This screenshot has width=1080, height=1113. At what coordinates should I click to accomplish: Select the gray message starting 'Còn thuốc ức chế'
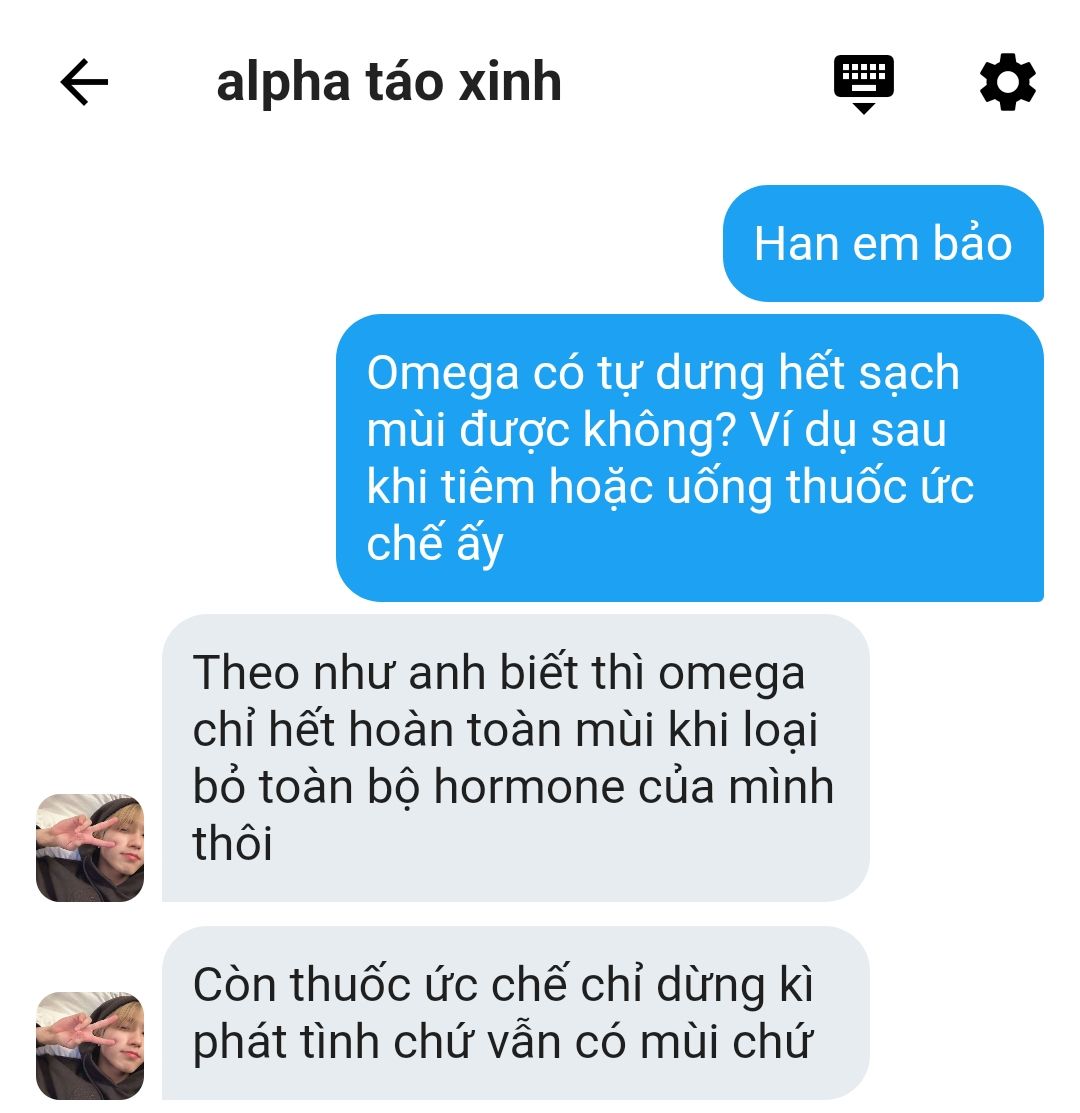(516, 1013)
